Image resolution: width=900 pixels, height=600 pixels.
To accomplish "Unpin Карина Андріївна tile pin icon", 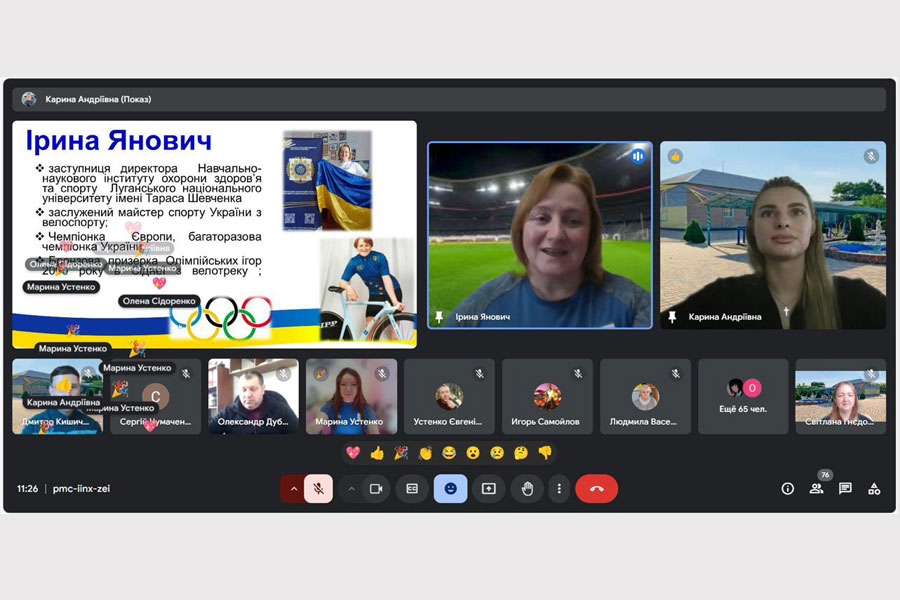I will (672, 317).
